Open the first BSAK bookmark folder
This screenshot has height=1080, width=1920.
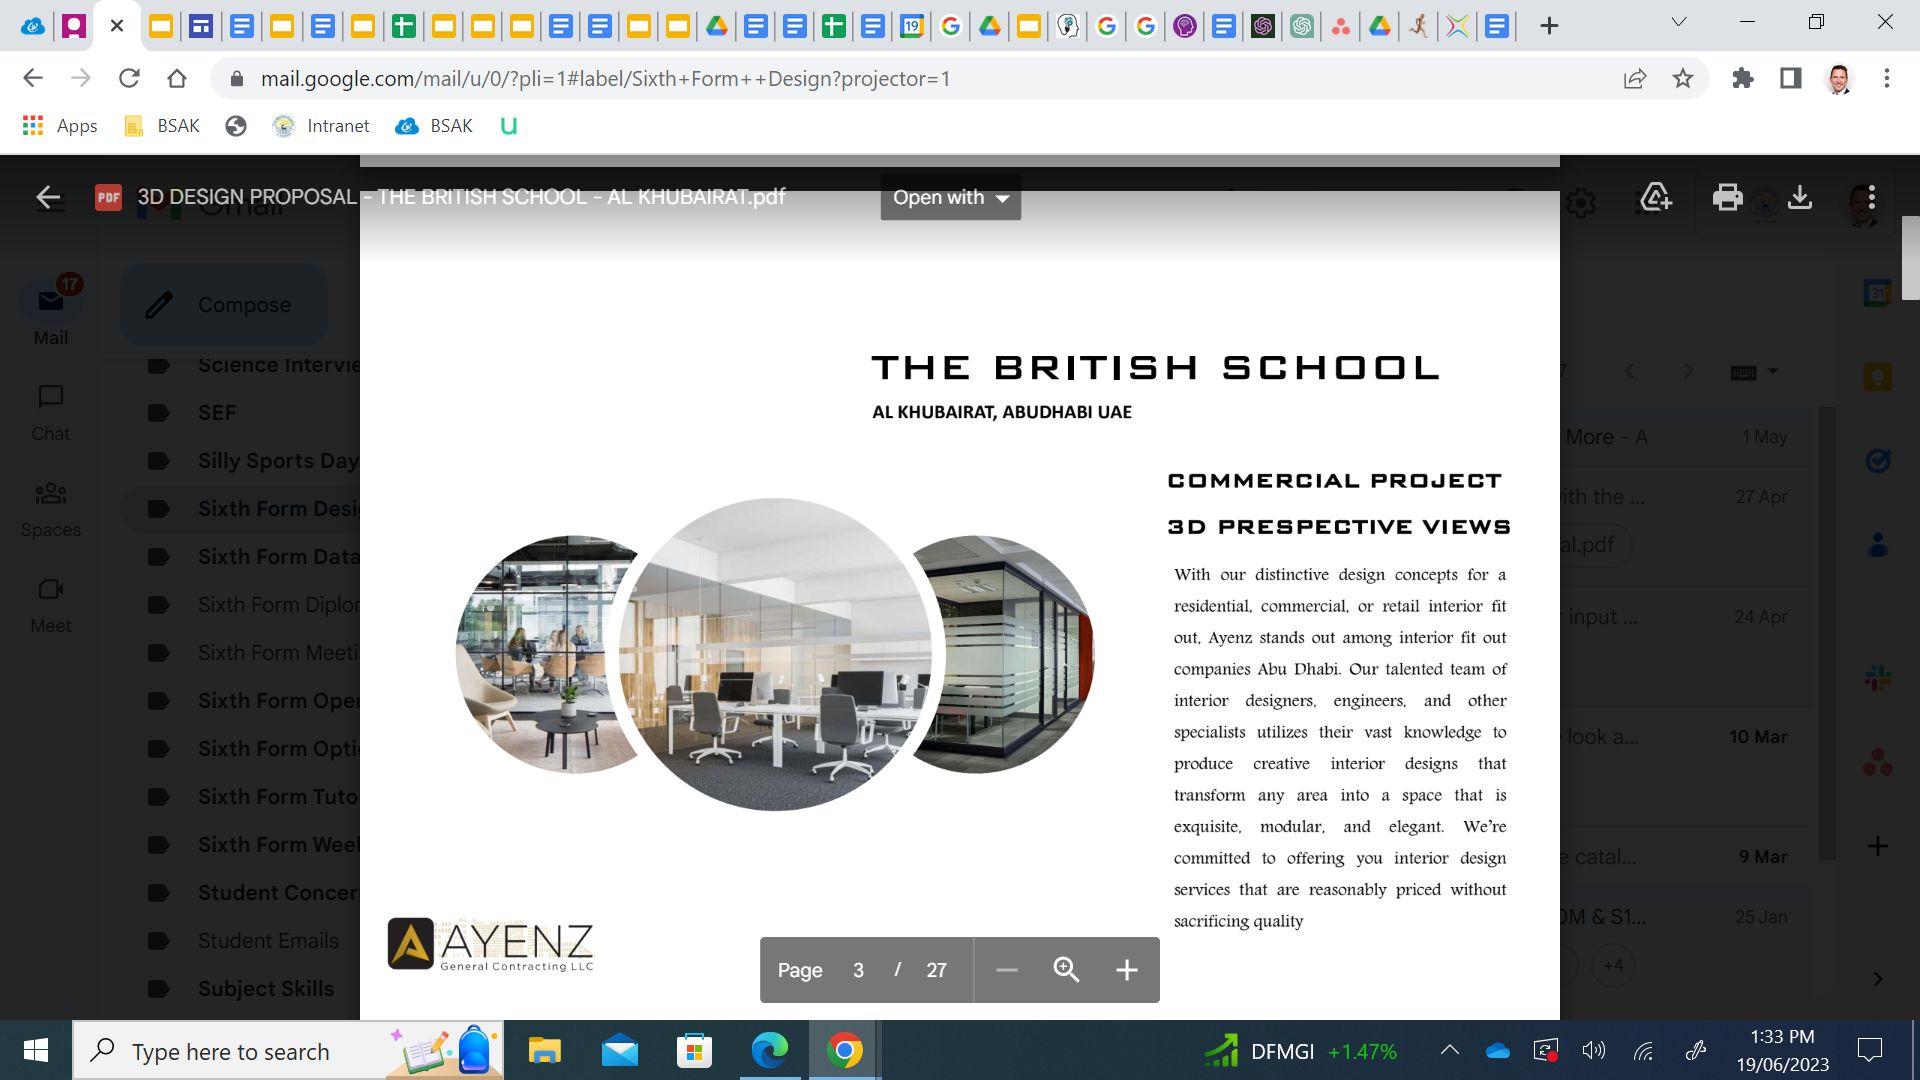coord(161,126)
